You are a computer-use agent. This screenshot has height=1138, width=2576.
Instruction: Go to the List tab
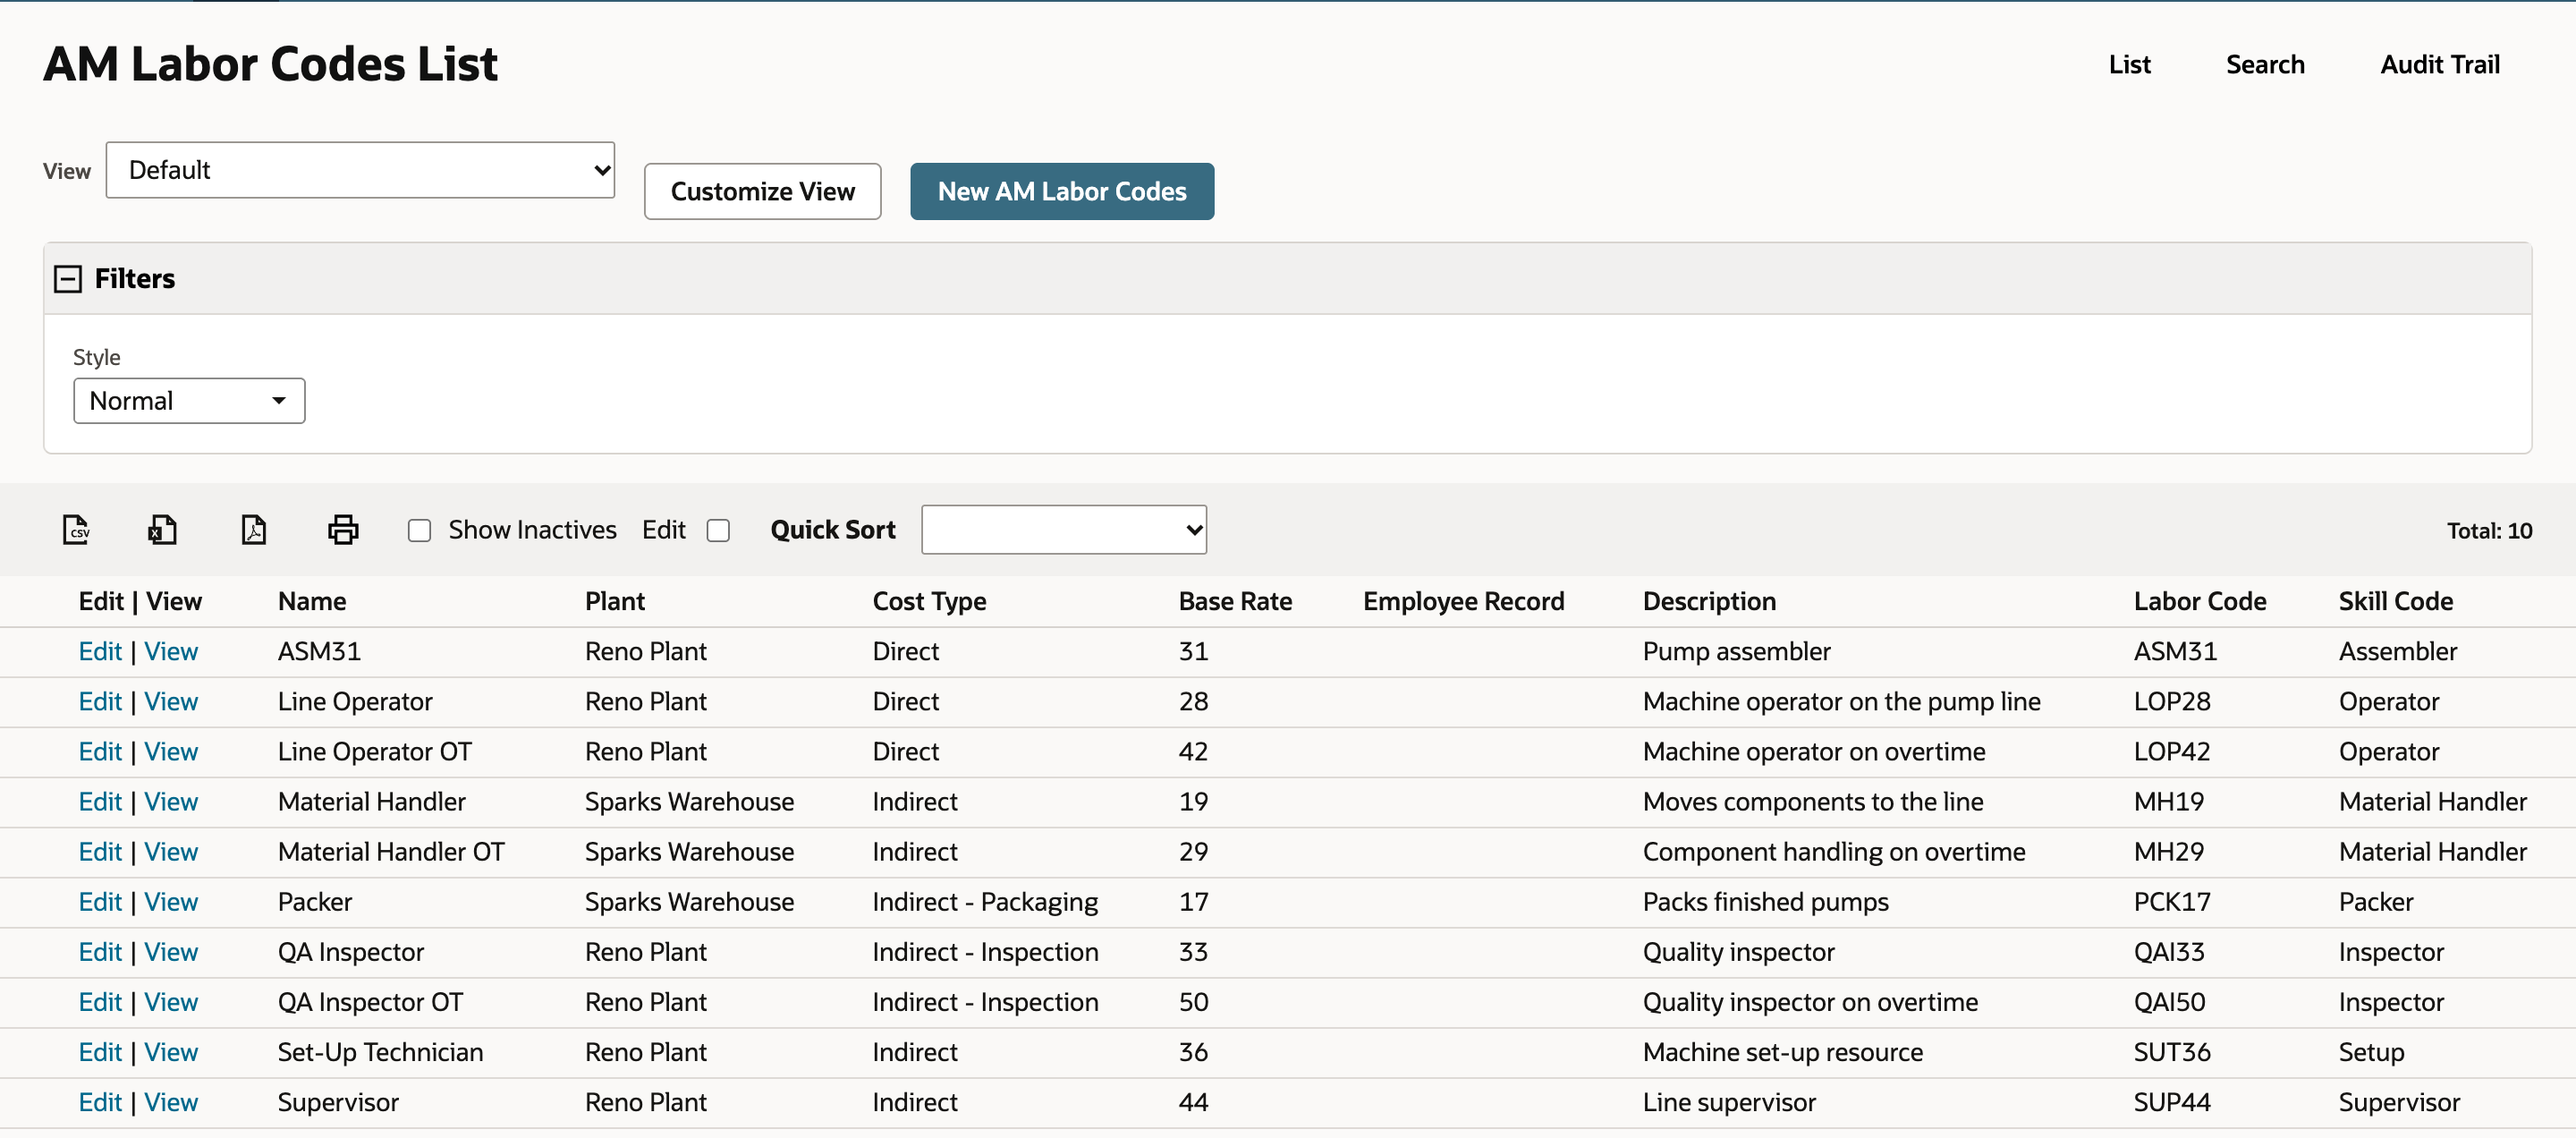tap(2129, 65)
